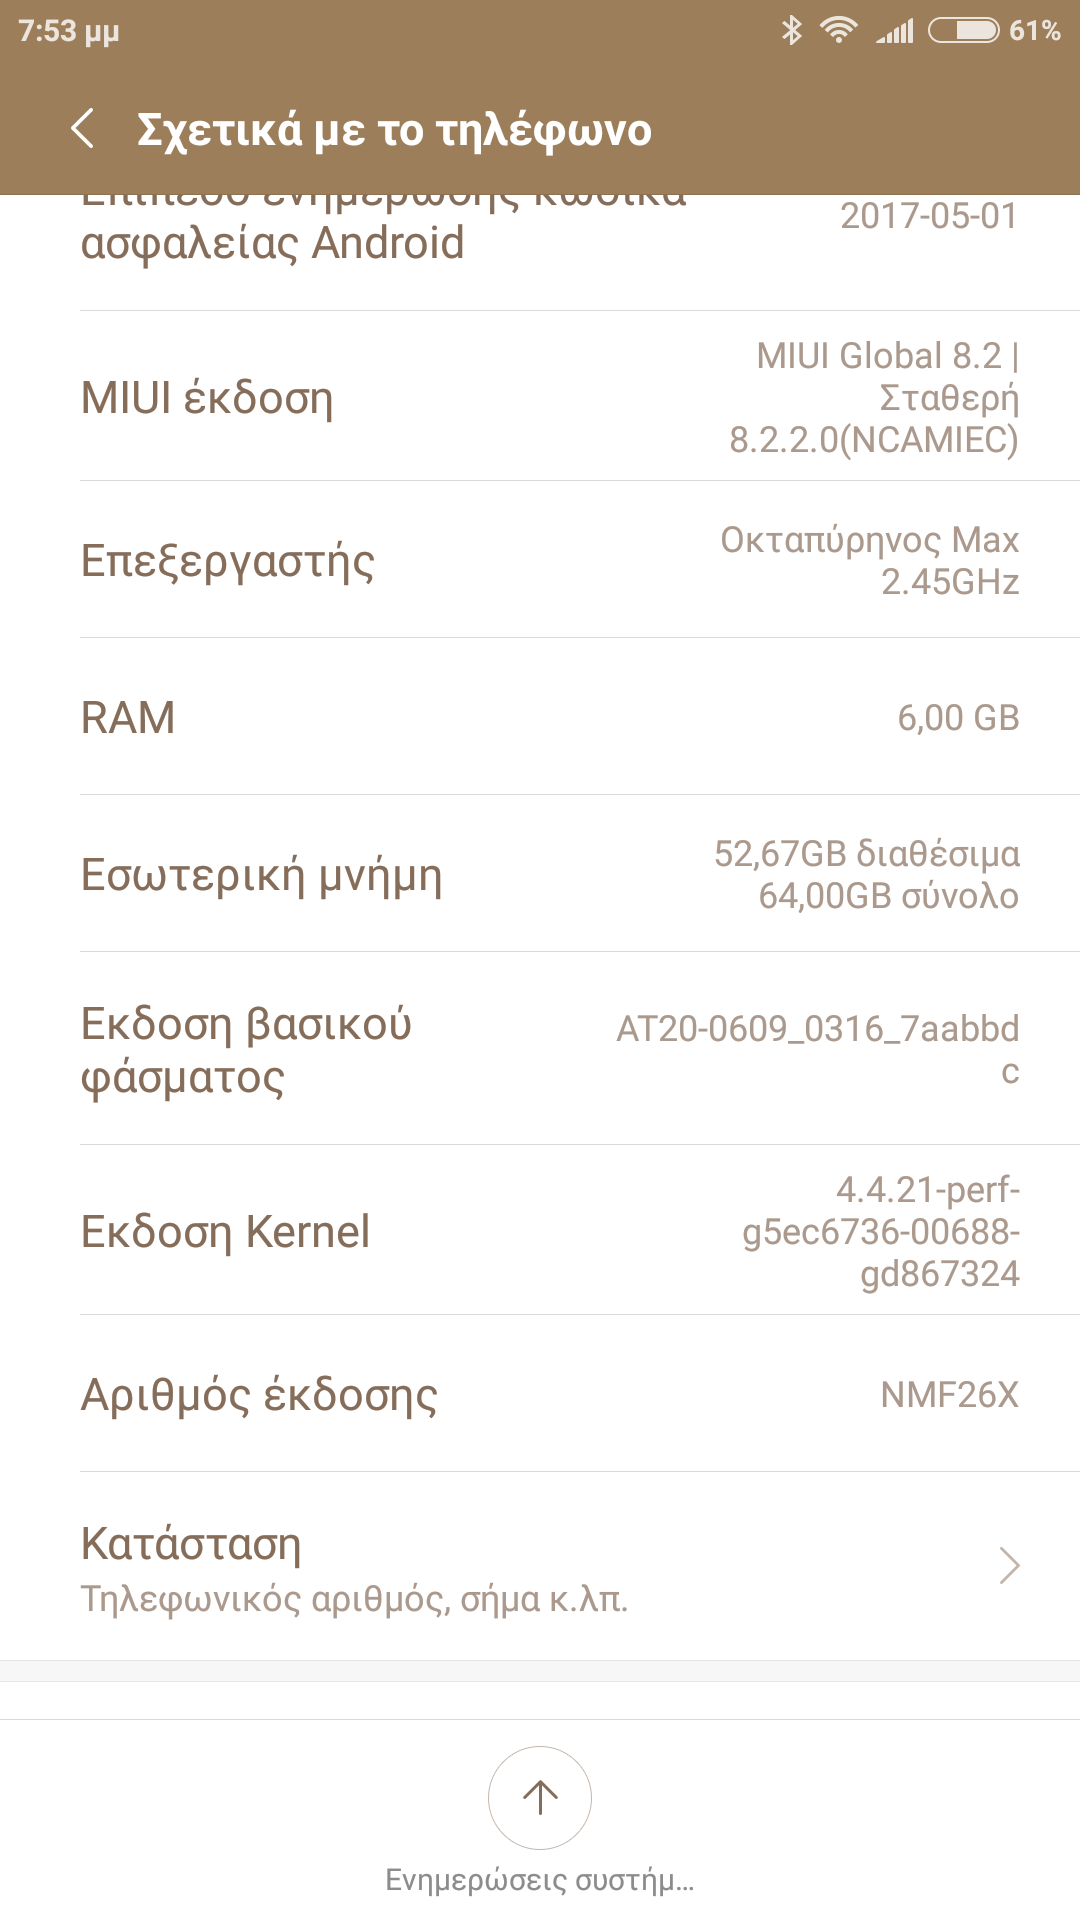
Task: Tap the Ενημερώσεις συστήματος label
Action: (540, 1880)
